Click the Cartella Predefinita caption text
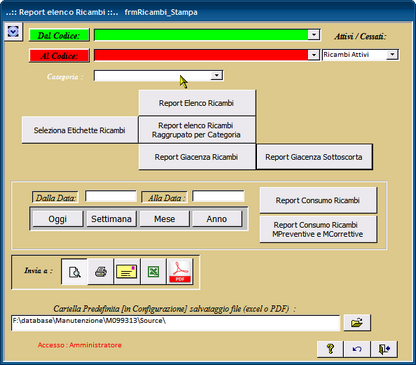The height and width of the screenshot is (365, 416). click(x=175, y=309)
